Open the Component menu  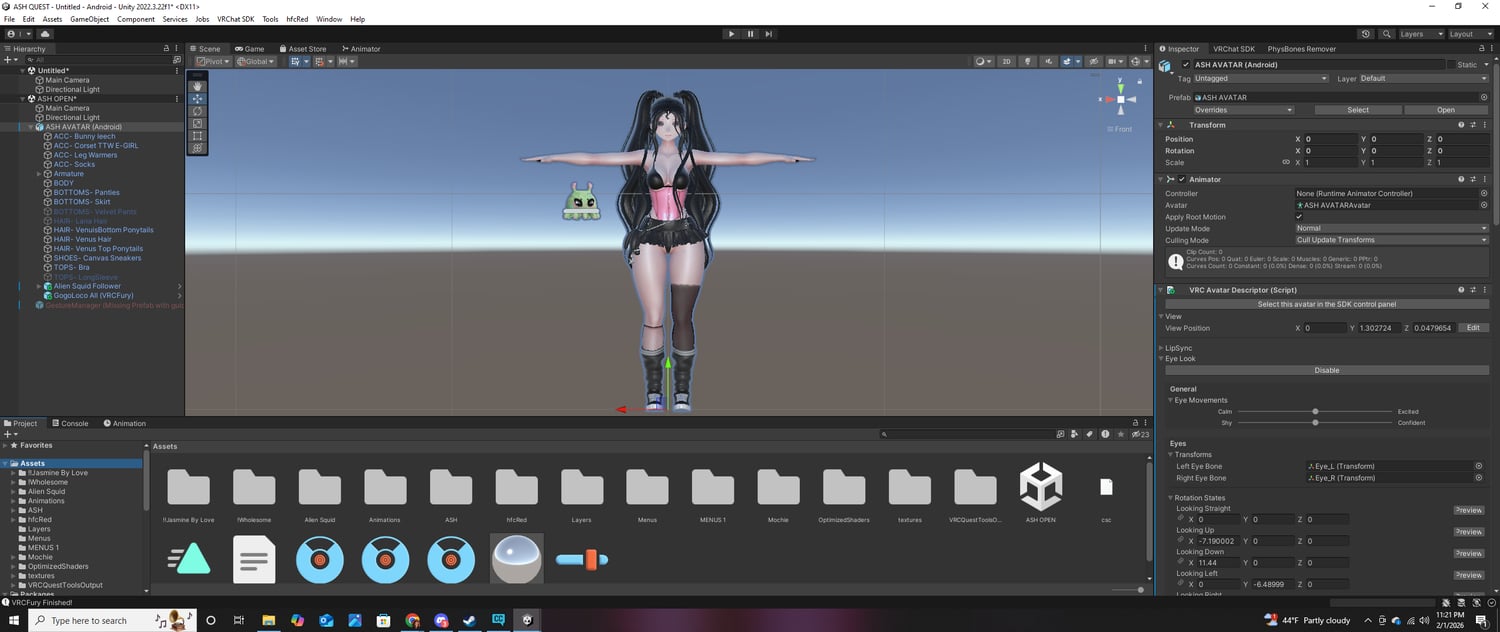136,19
